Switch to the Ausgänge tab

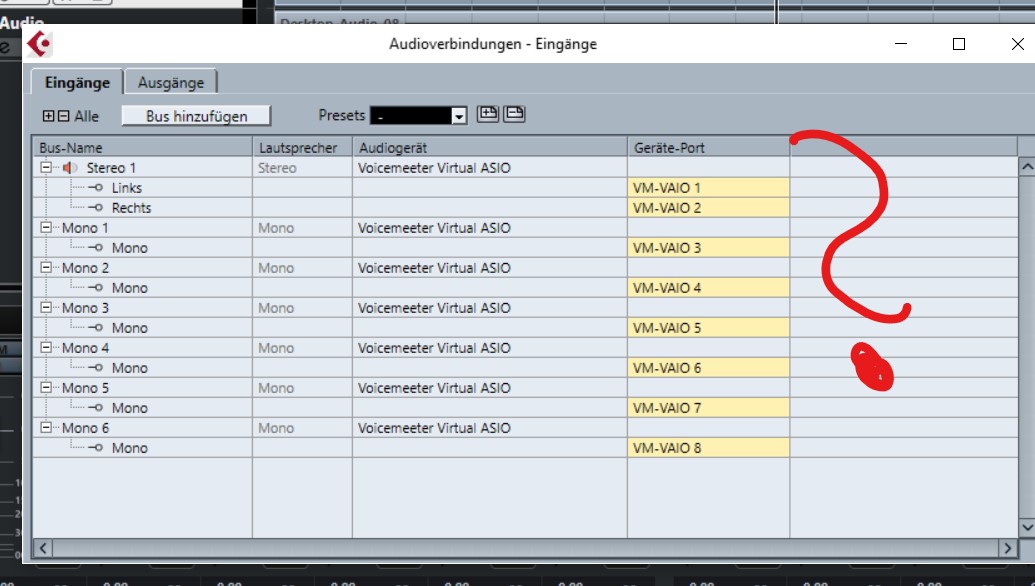point(172,82)
